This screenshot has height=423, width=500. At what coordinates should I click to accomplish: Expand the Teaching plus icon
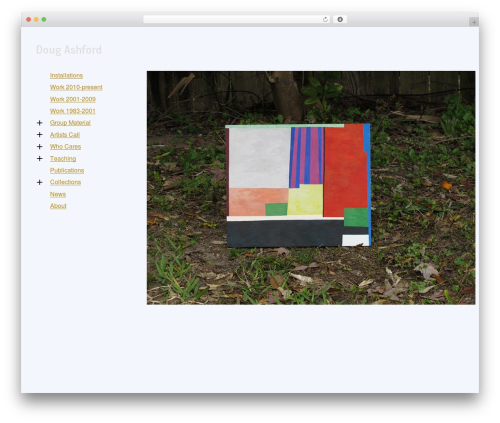point(39,158)
